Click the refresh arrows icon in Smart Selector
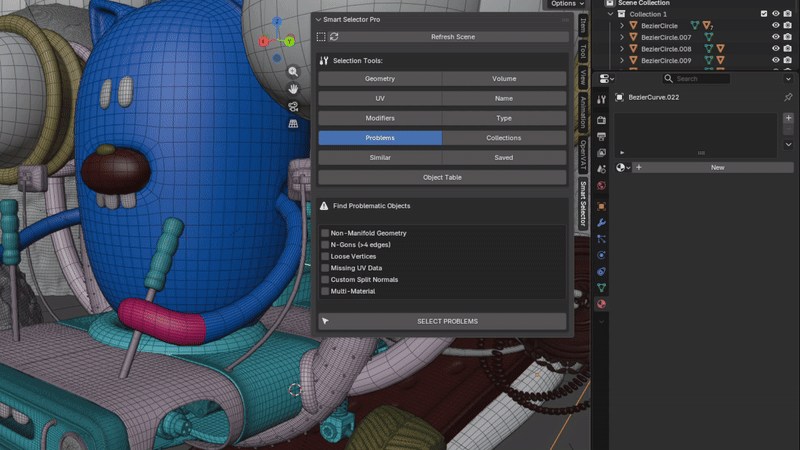The height and width of the screenshot is (450, 800). point(334,37)
